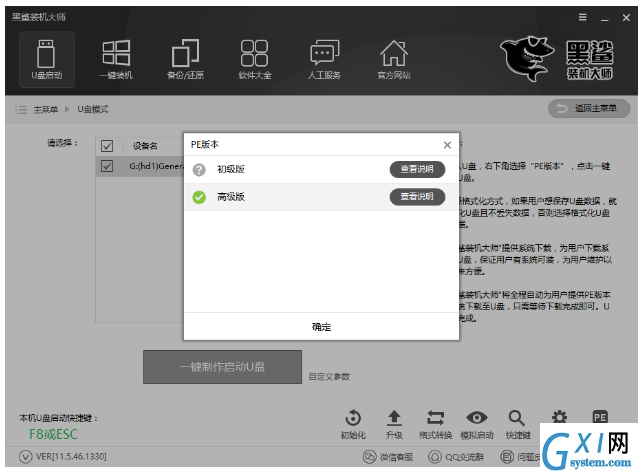Viewport: 638px width, 471px height.
Task: Click the 快捷键 magnifier icon
Action: point(518,424)
